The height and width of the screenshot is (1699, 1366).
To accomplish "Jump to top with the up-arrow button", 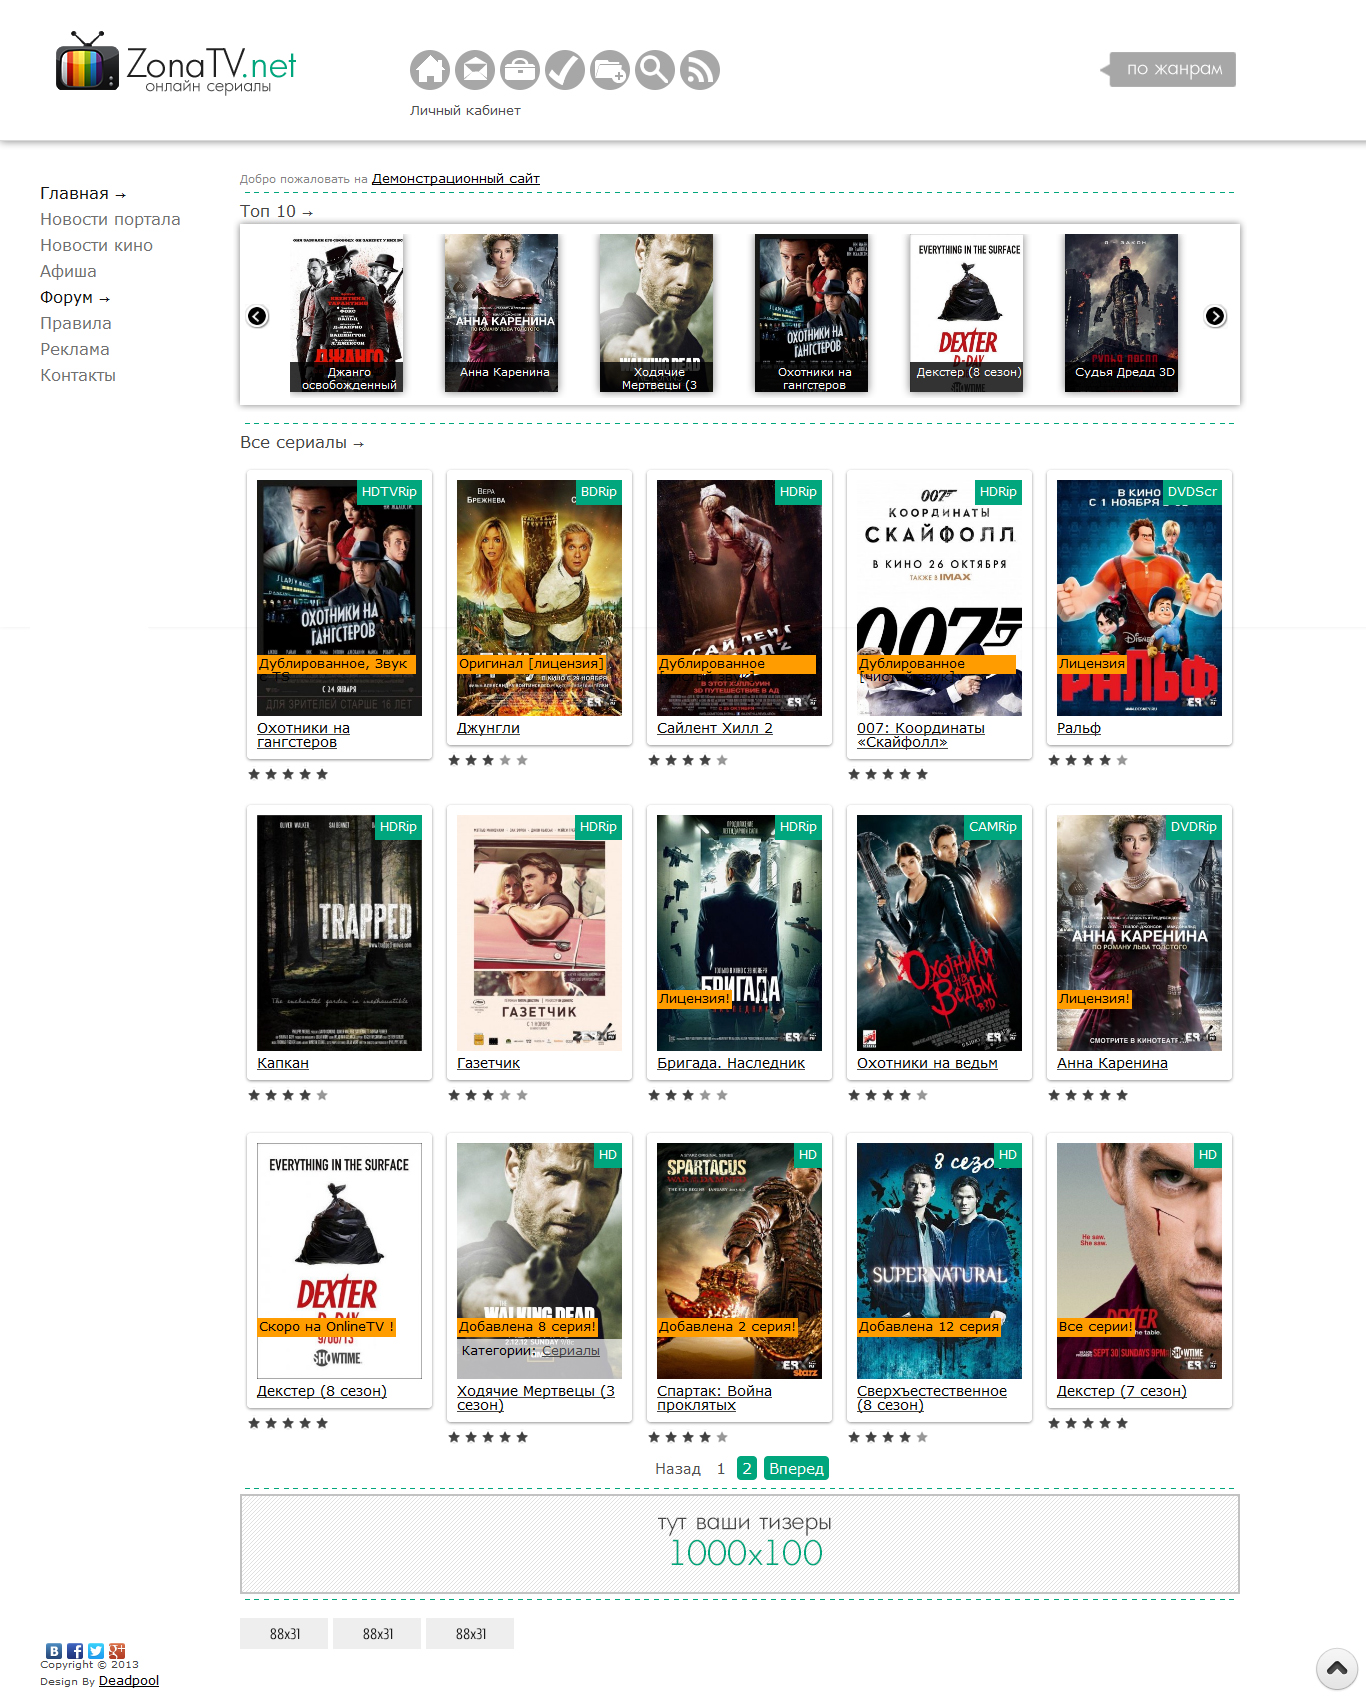I will [x=1337, y=1668].
